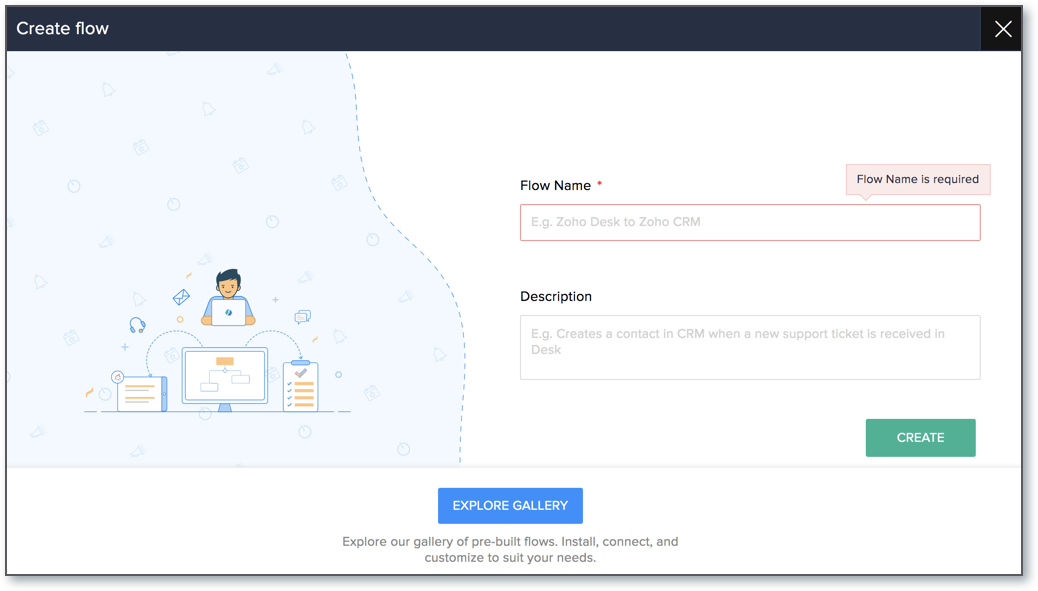Click the Flow Name input field
The image size is (1038, 591).
pos(750,222)
